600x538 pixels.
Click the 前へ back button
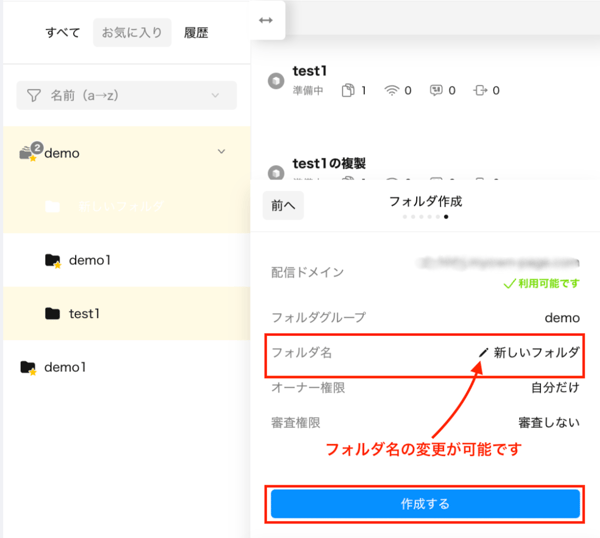283,205
